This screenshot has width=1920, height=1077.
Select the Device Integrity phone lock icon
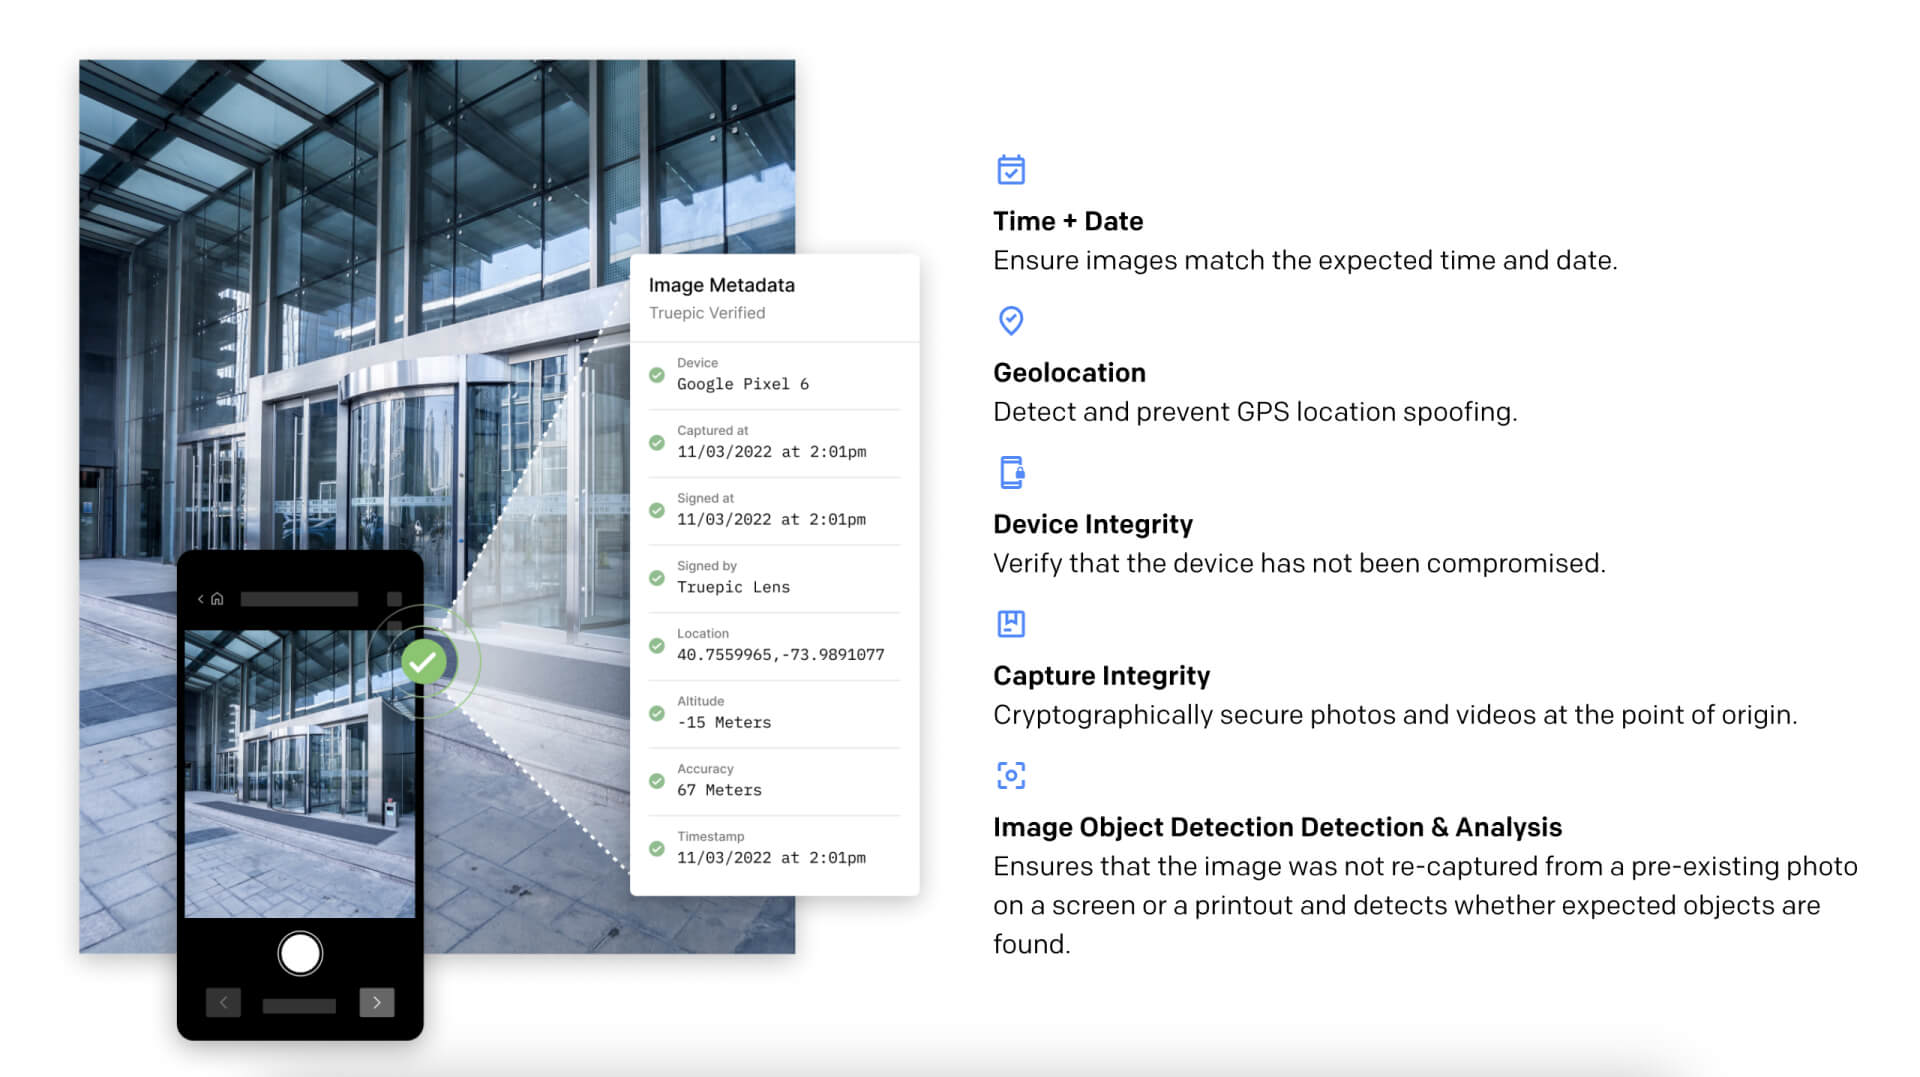tap(1012, 472)
